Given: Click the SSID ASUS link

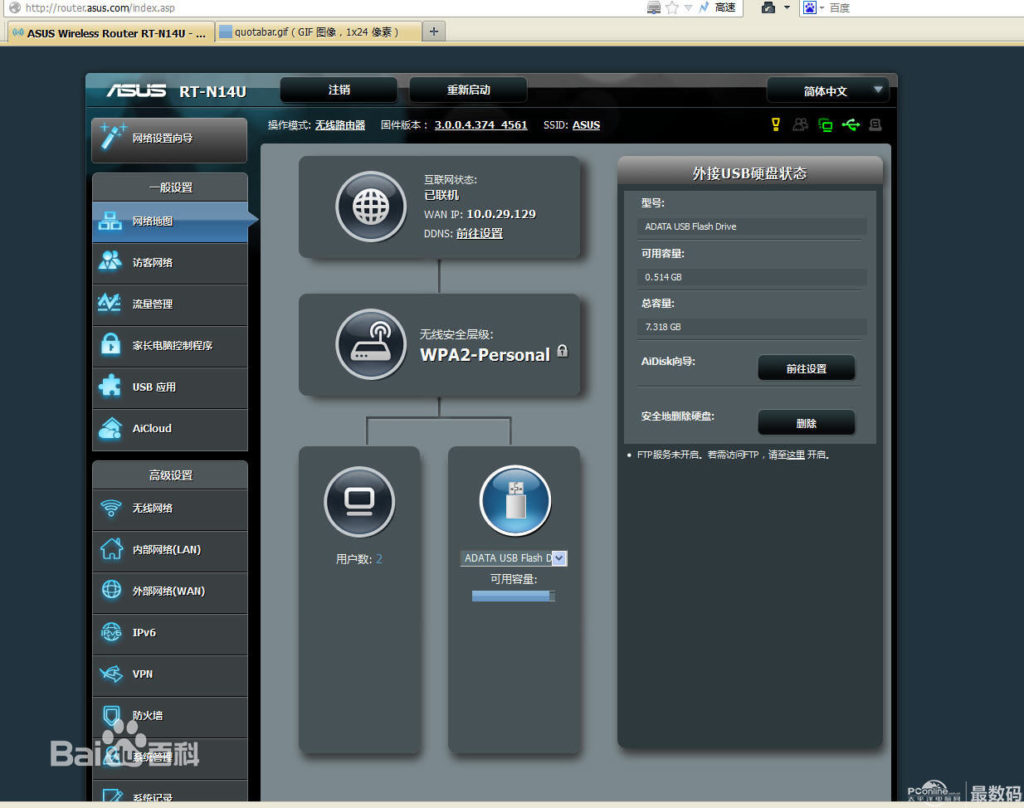Looking at the screenshot, I should click(x=586, y=125).
